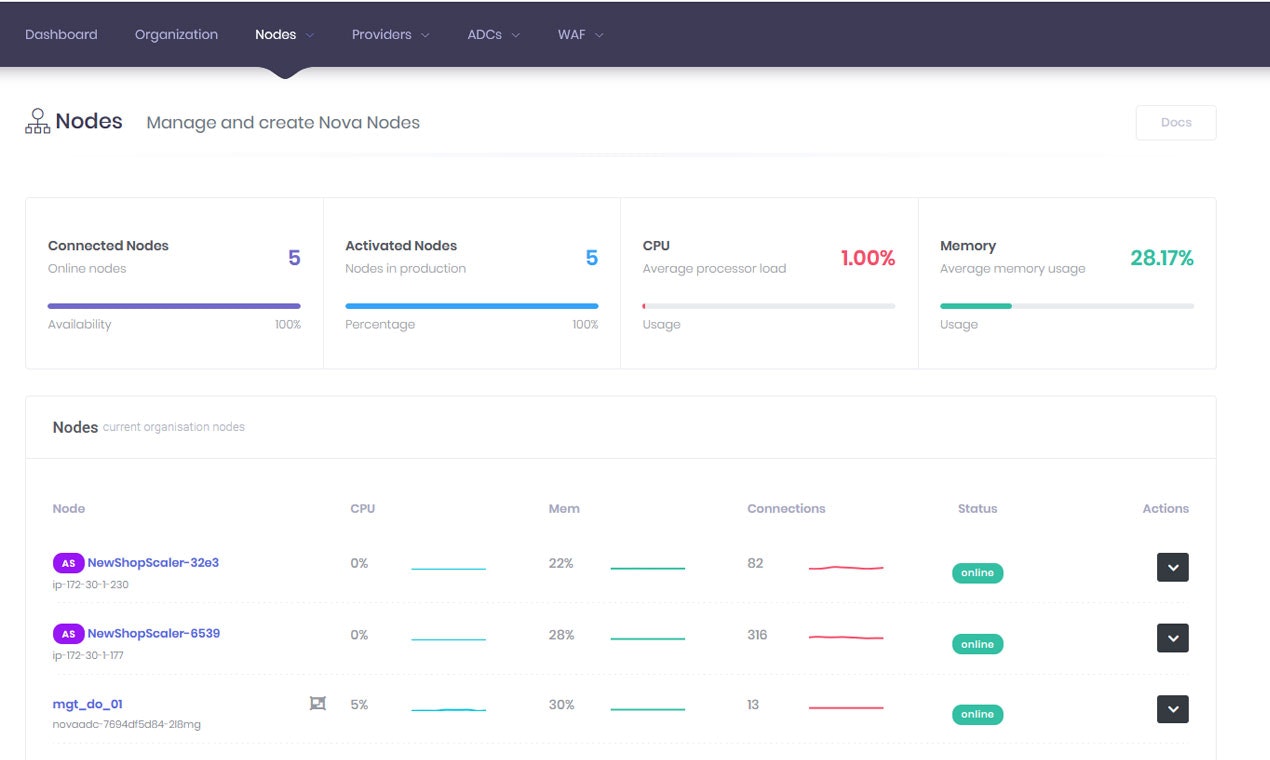This screenshot has height=760, width=1270.
Task: Click the Connected Nodes card title
Action: tap(108, 246)
